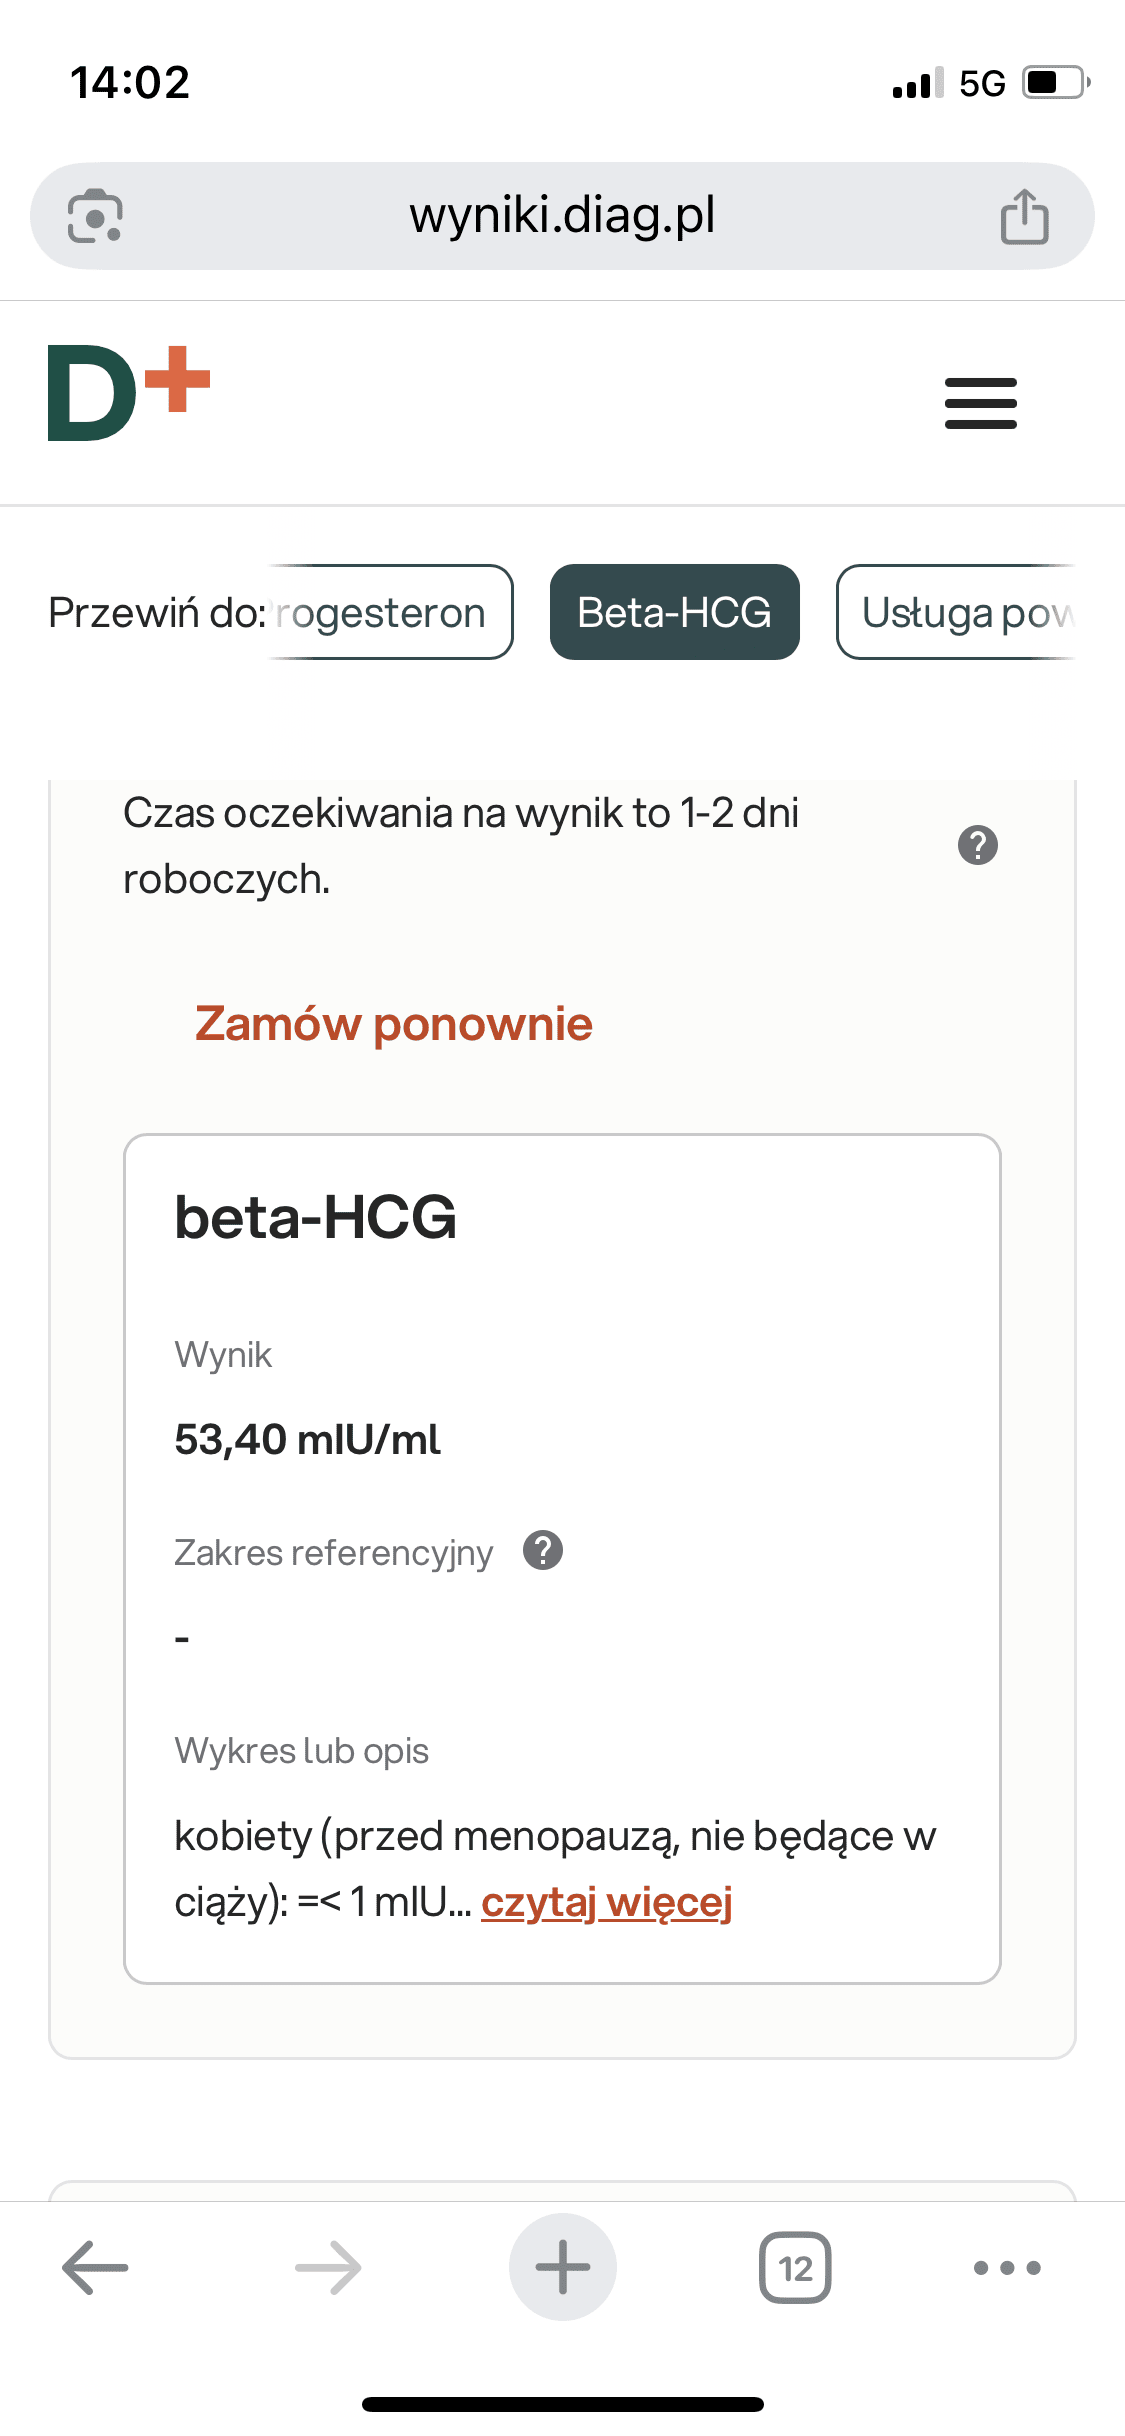Open the browser three-dot more menu
This screenshot has width=1125, height=2436.
pyautogui.click(x=1007, y=2267)
